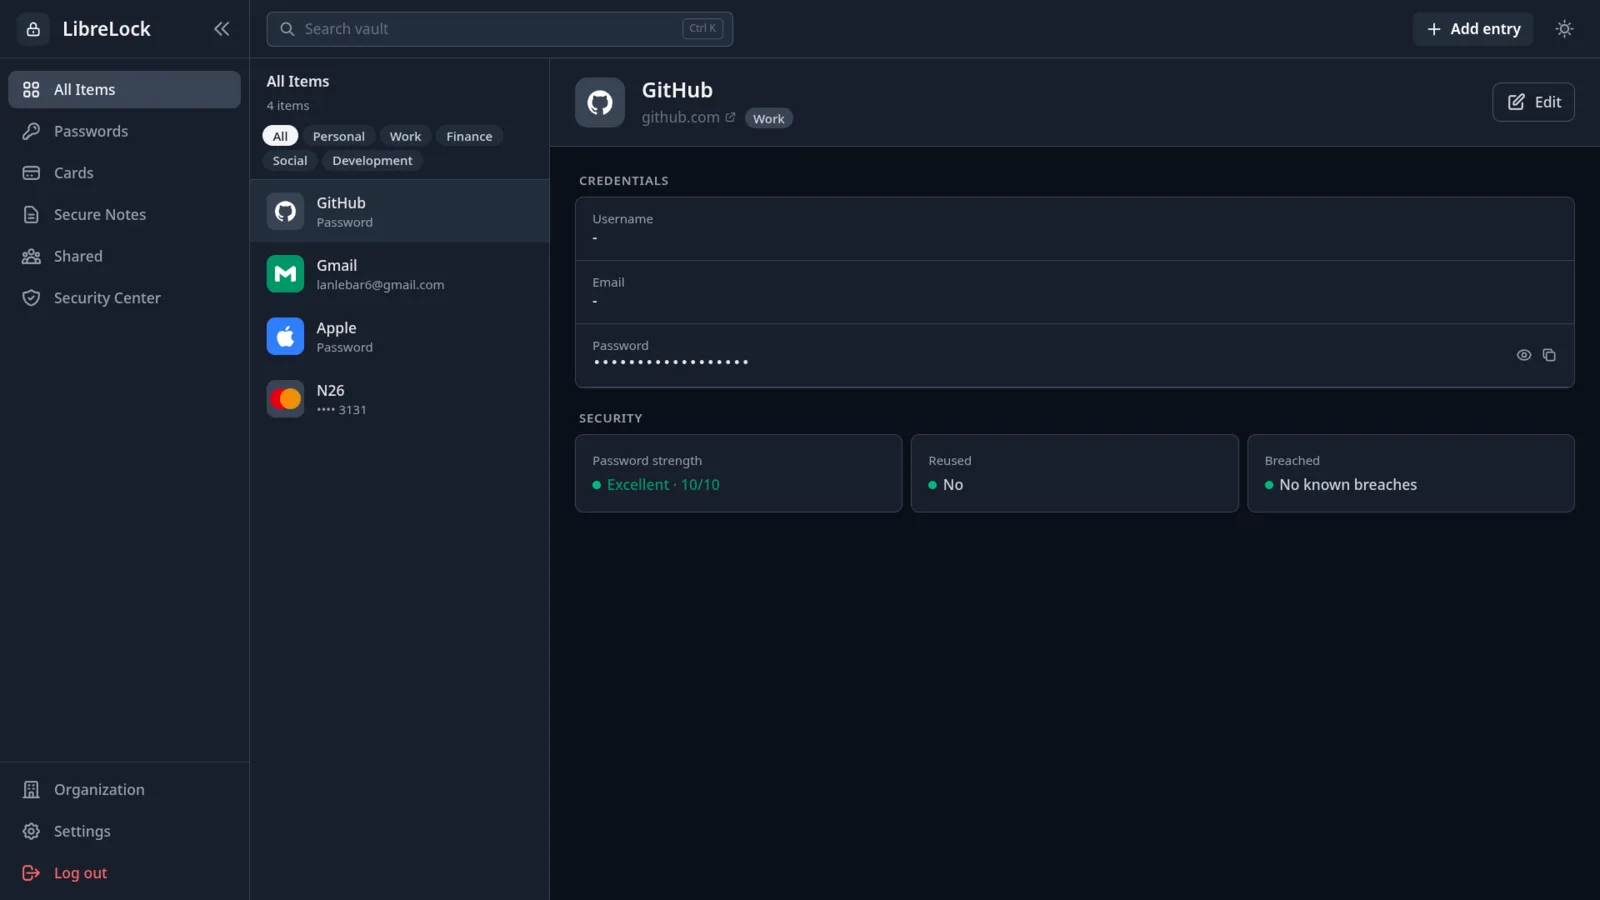This screenshot has height=900, width=1600.
Task: Open github.com link
Action: pos(681,117)
